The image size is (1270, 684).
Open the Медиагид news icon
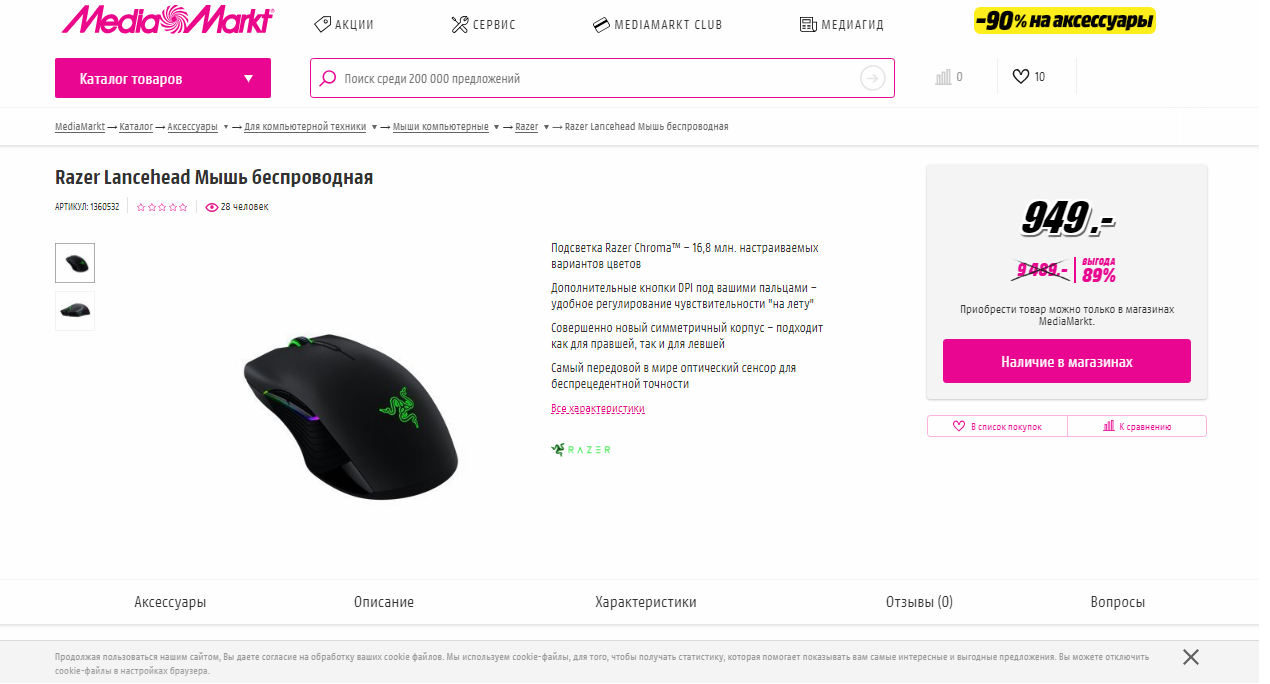coord(808,24)
